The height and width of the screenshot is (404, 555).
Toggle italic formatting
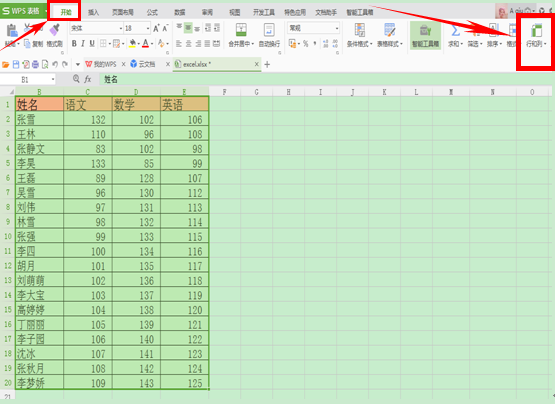tap(83, 44)
